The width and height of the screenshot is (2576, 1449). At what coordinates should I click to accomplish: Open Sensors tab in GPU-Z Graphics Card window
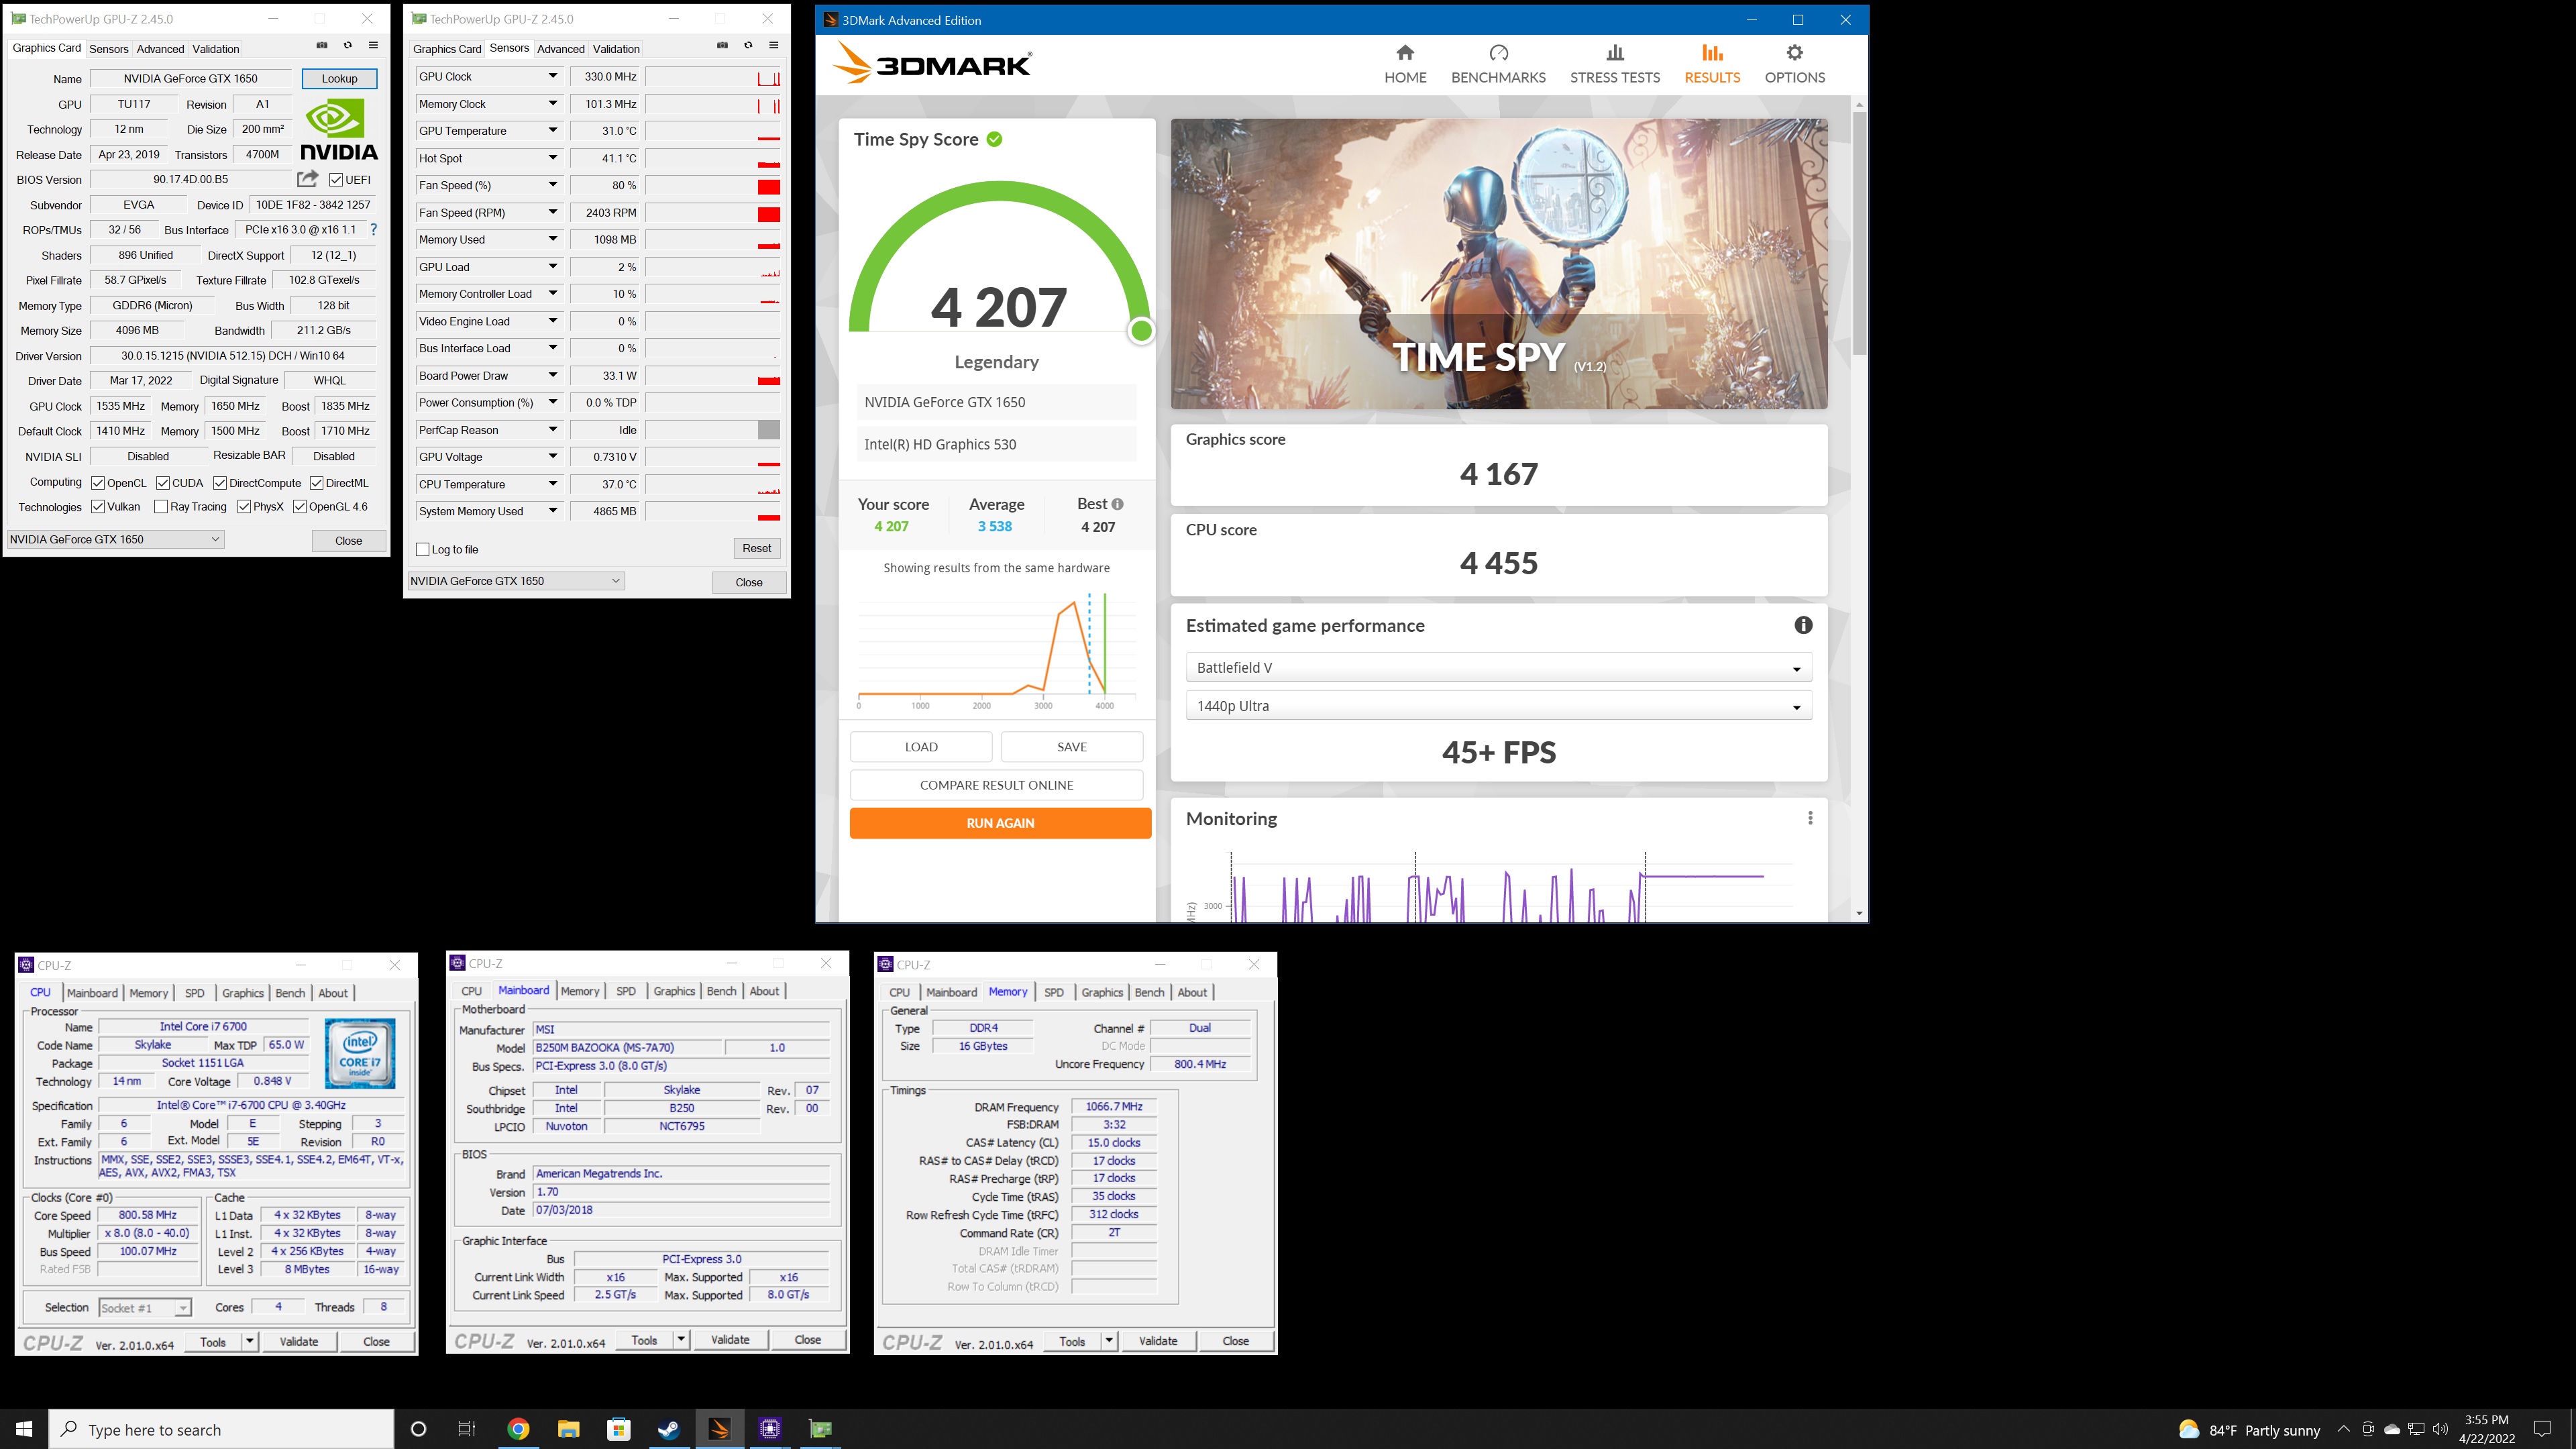tap(109, 49)
